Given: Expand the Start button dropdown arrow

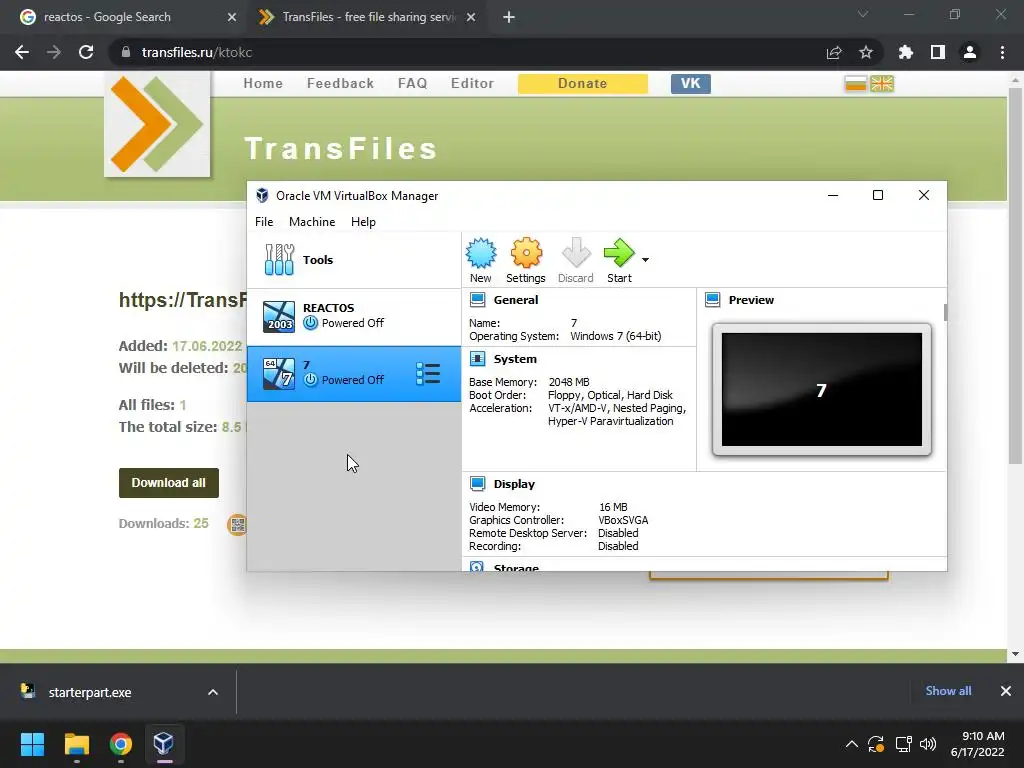Looking at the screenshot, I should [645, 260].
